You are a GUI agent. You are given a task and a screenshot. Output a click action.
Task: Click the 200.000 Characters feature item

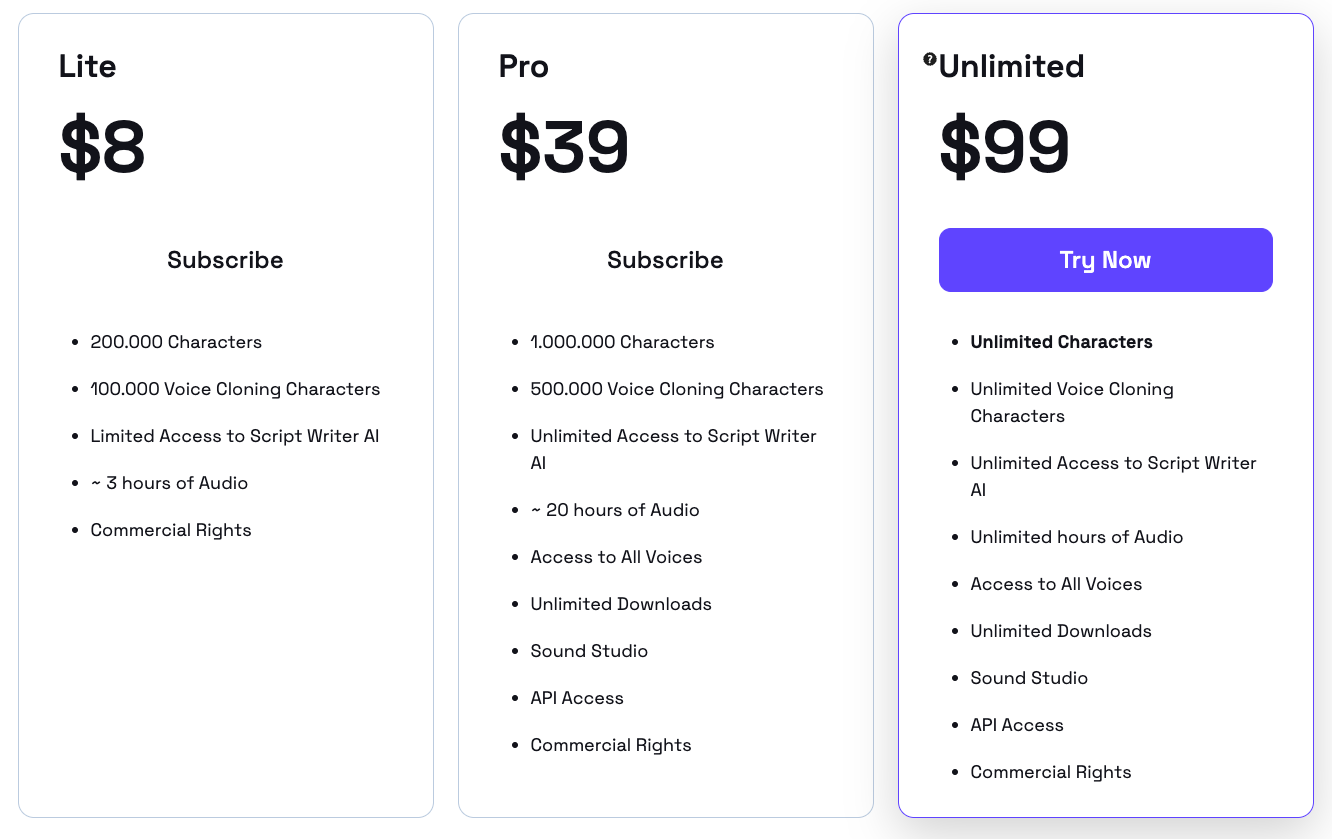pos(176,342)
